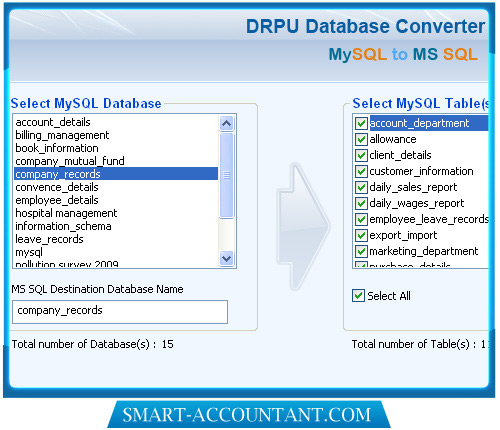This screenshot has height=430, width=500.
Task: Uncheck the account_department table checkbox
Action: tap(361, 123)
